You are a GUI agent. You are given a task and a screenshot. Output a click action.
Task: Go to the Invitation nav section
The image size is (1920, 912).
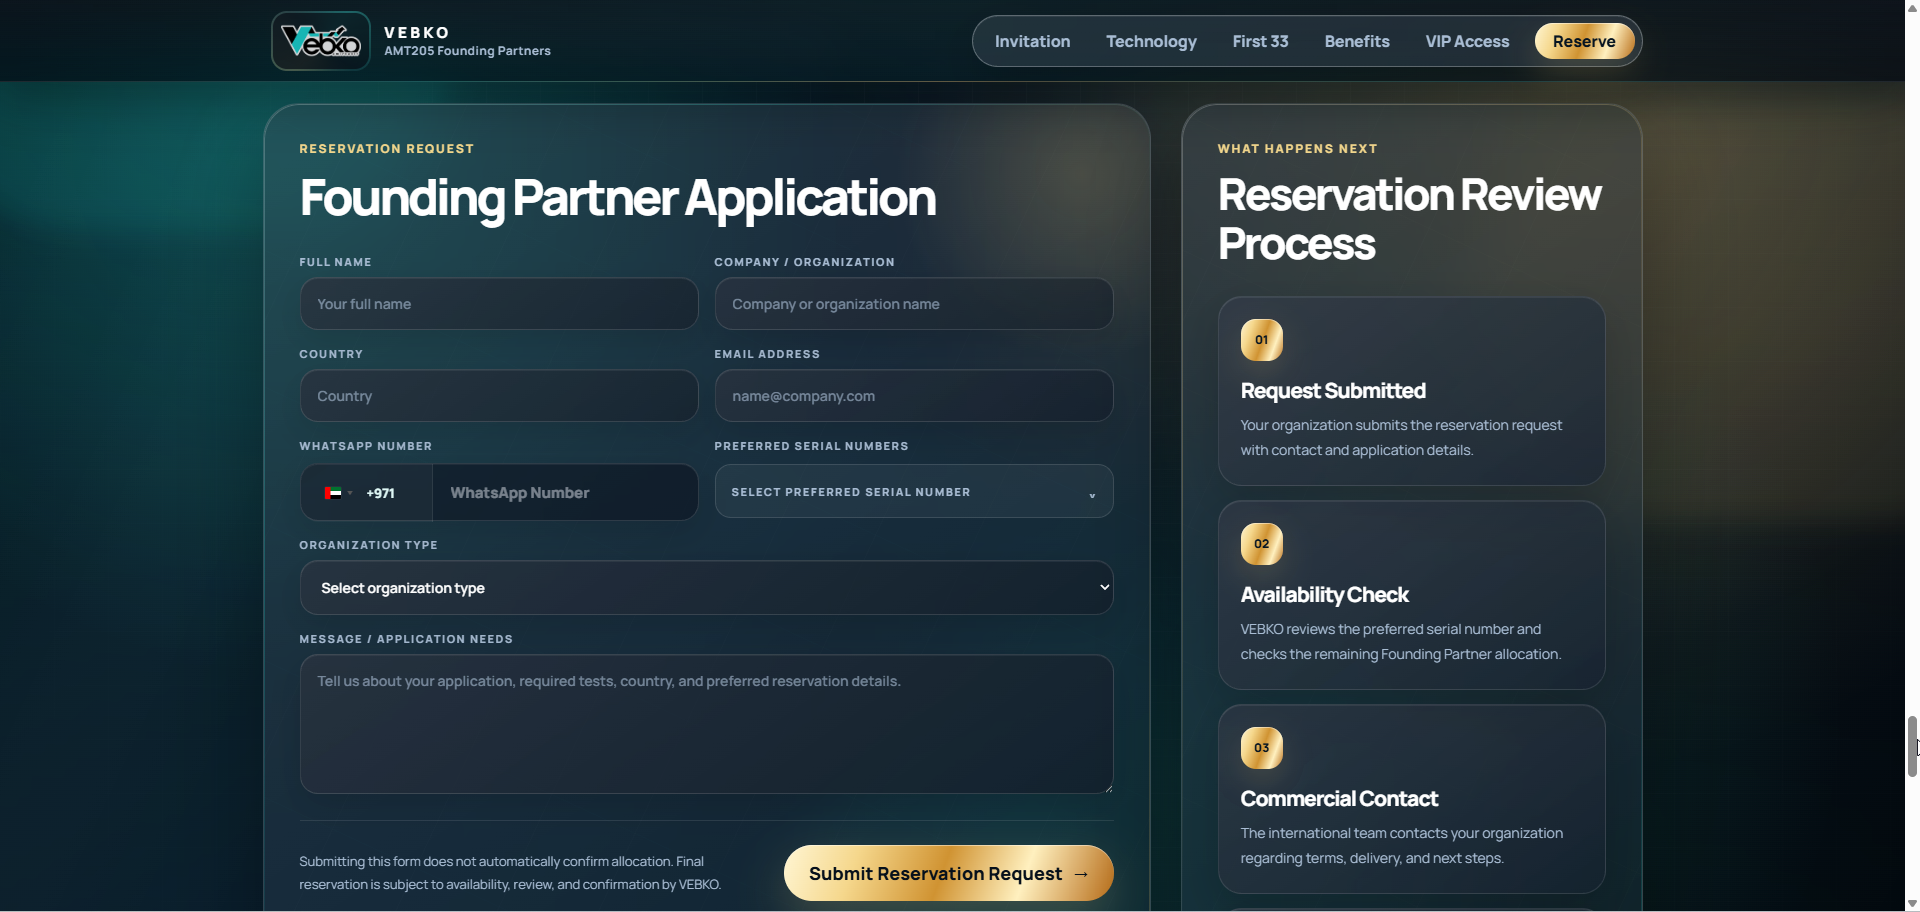pyautogui.click(x=1032, y=41)
